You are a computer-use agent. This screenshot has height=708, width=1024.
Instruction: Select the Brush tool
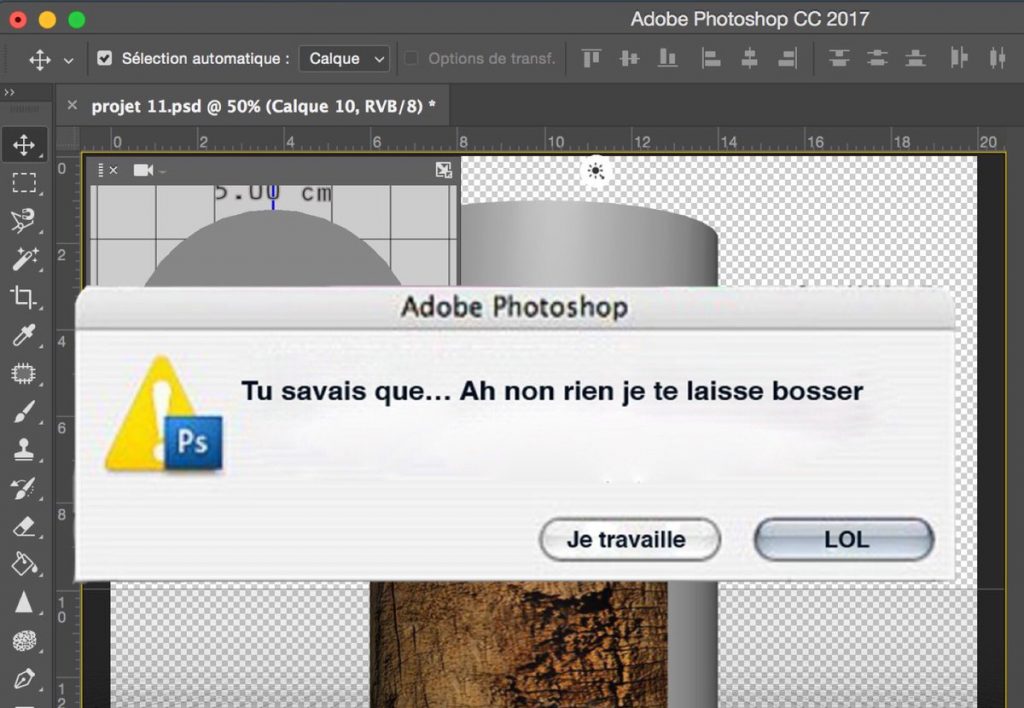[24, 411]
